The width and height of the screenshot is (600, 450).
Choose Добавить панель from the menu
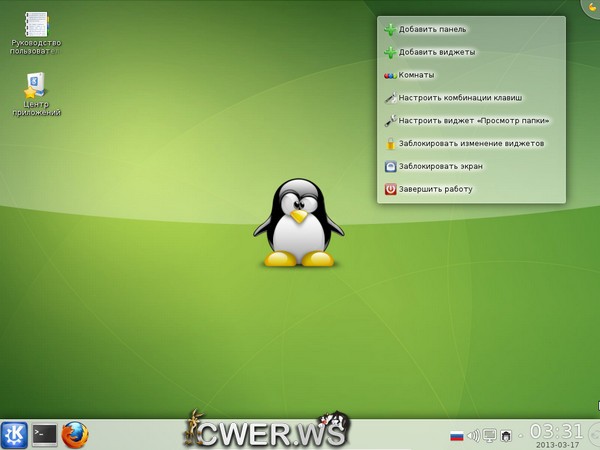[x=471, y=29]
